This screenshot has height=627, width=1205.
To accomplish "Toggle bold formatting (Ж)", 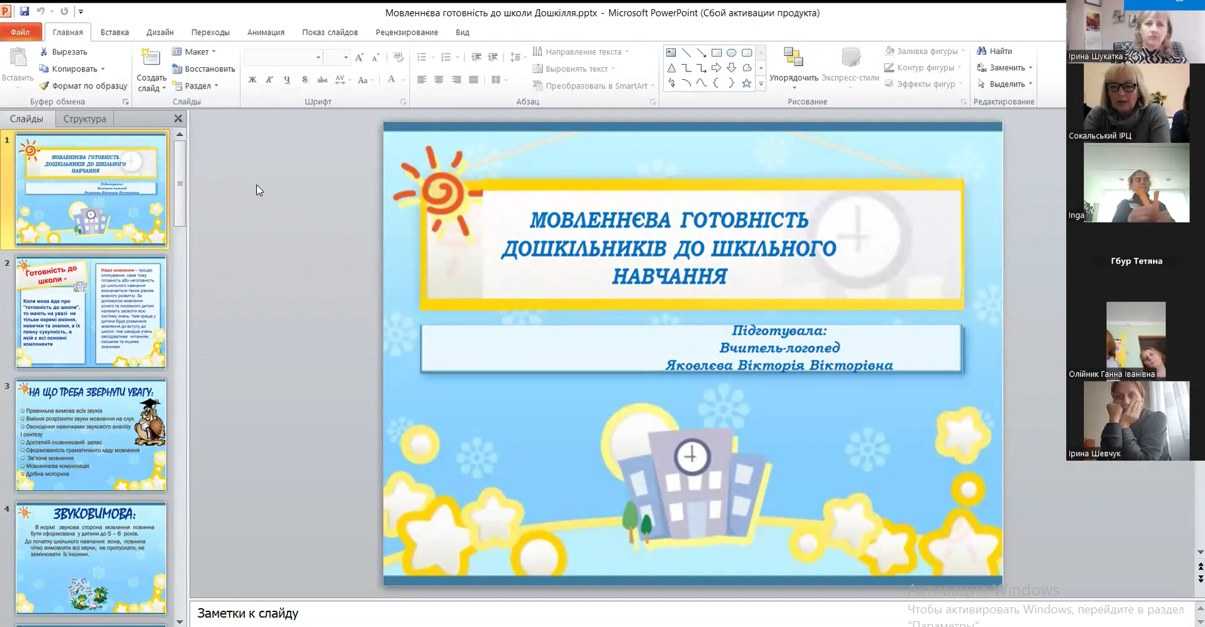I will pos(252,80).
